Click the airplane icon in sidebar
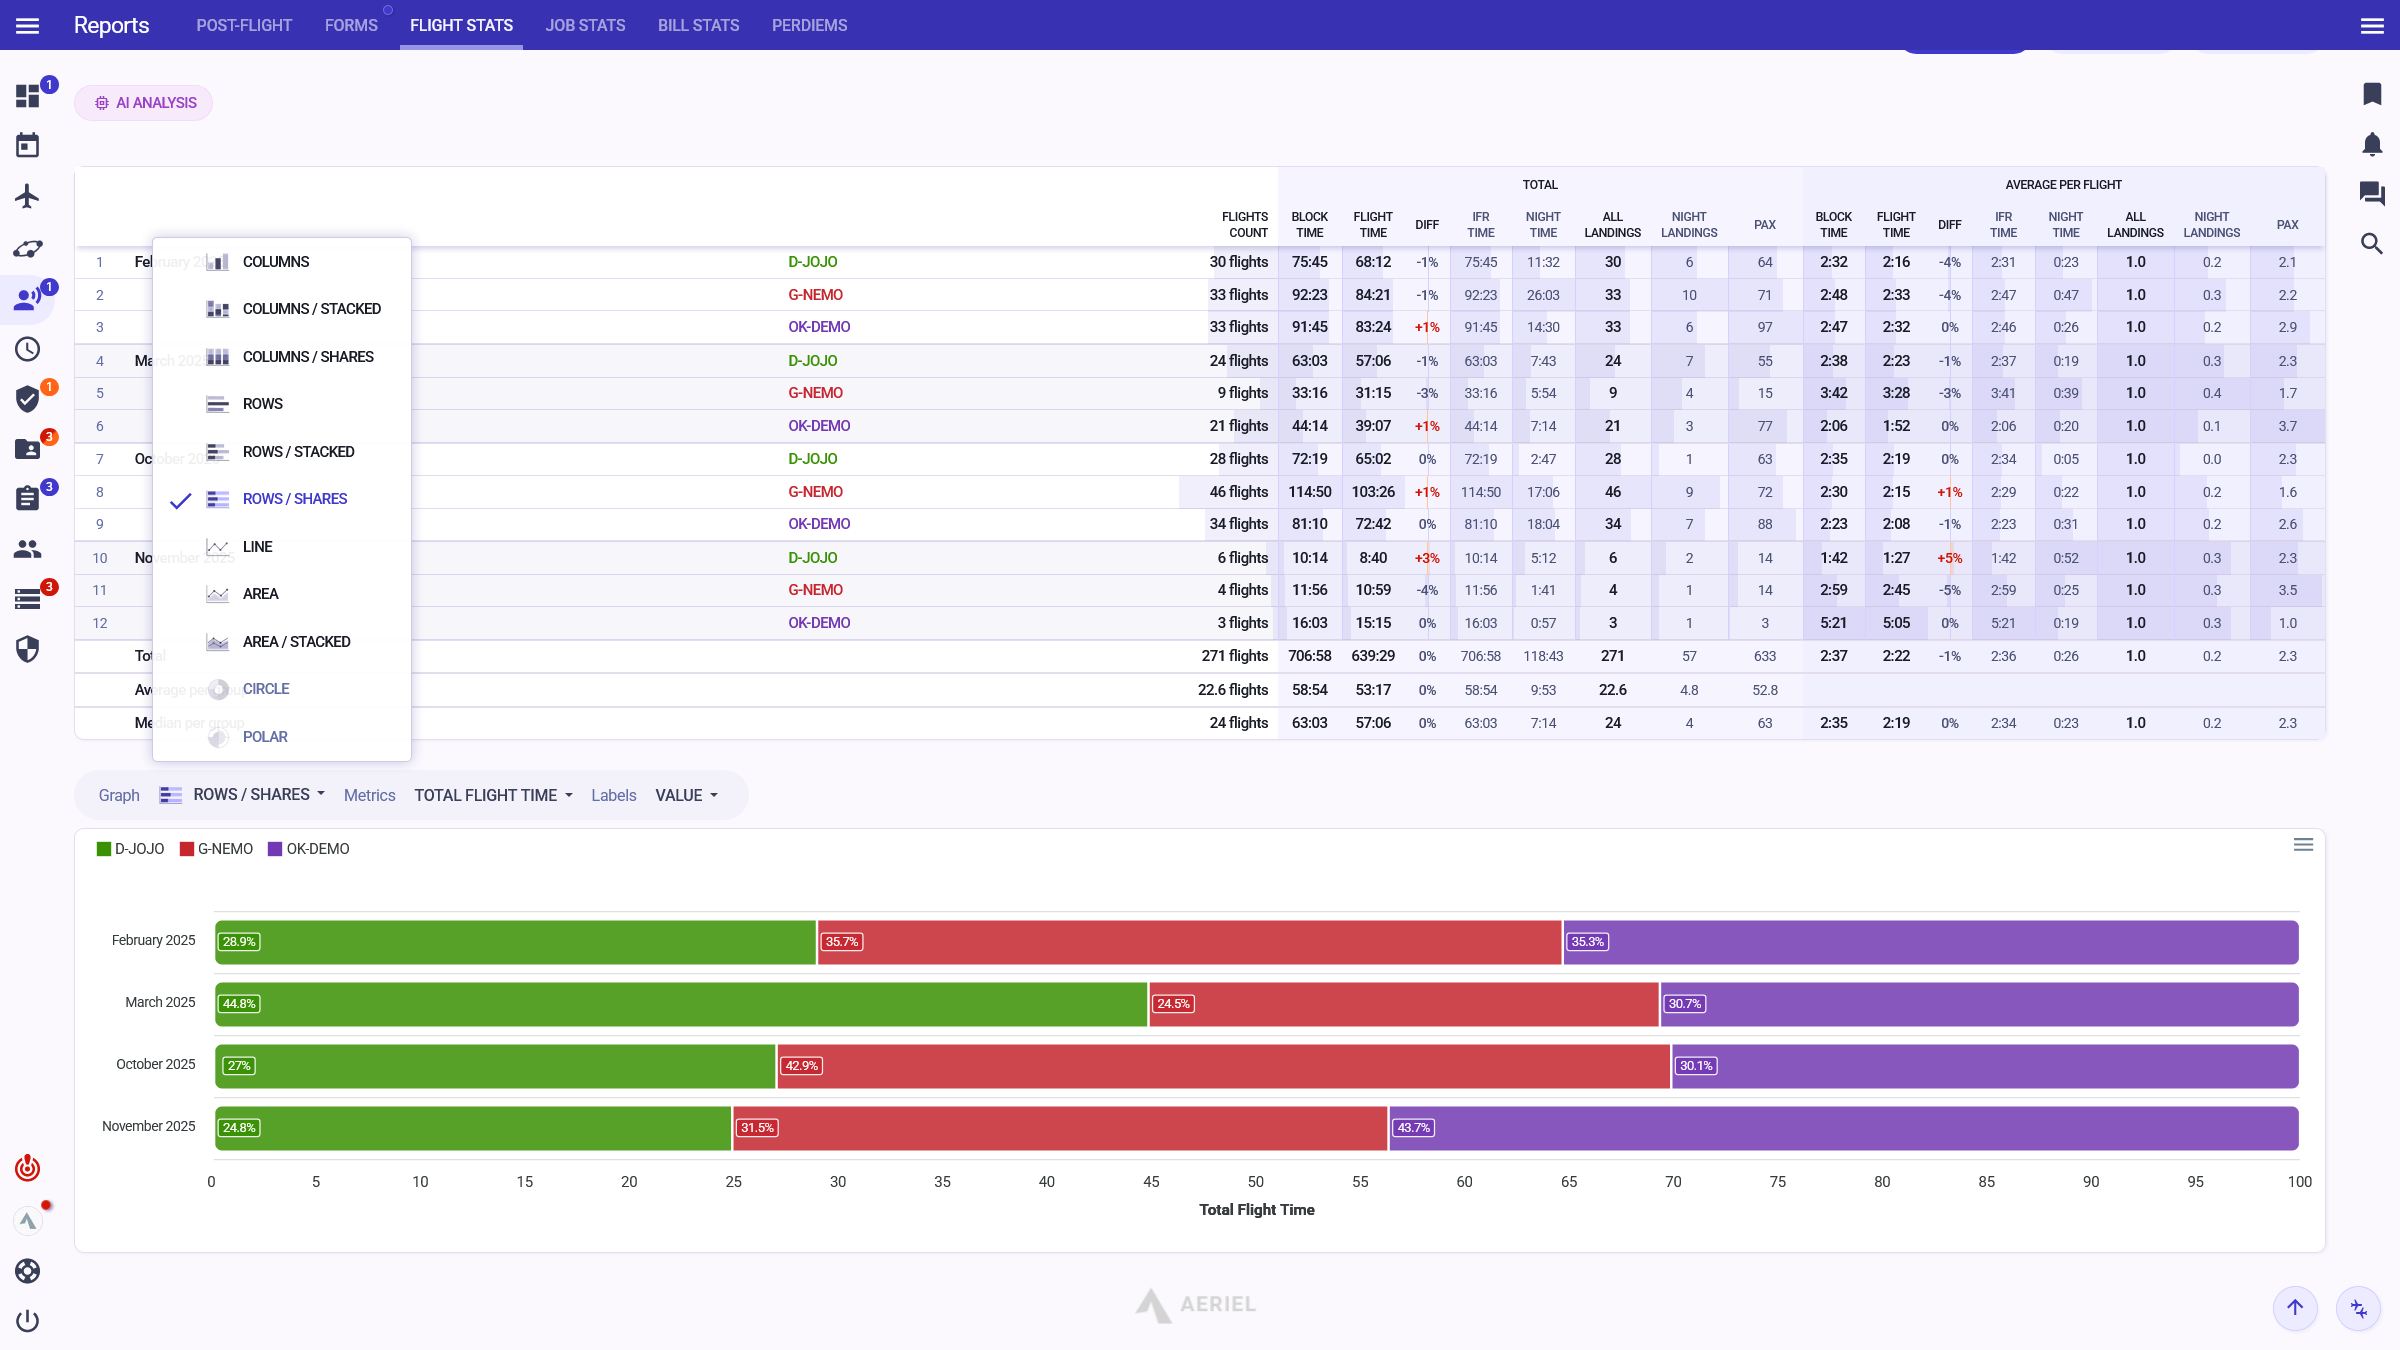The height and width of the screenshot is (1350, 2400). click(27, 196)
